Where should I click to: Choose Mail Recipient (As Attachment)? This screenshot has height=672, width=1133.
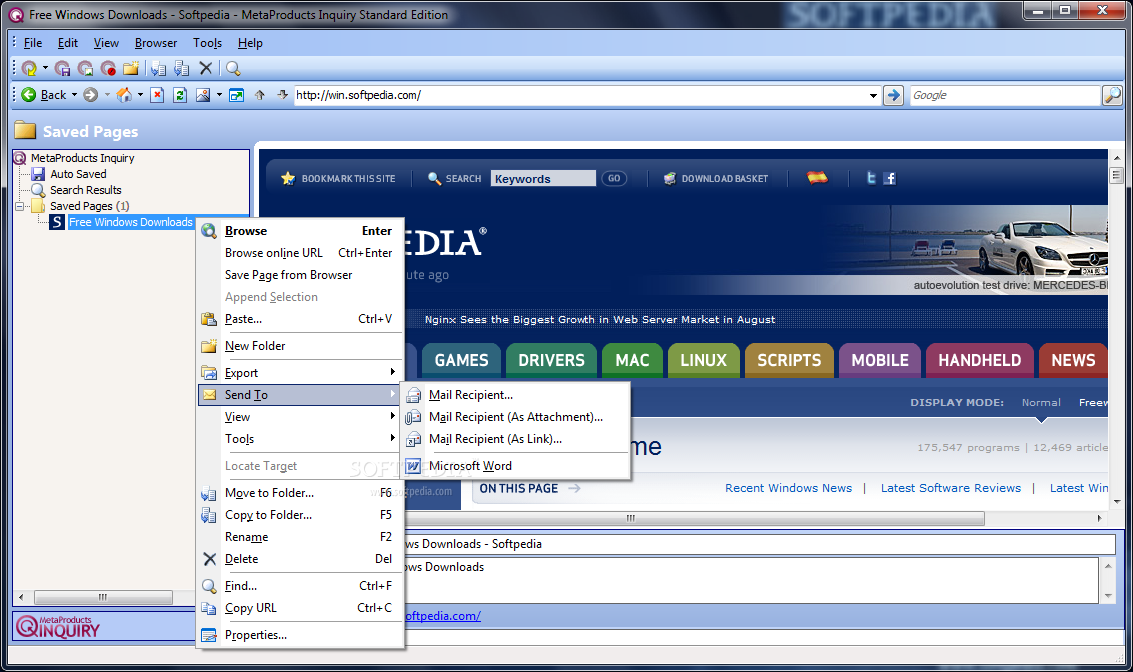[515, 417]
